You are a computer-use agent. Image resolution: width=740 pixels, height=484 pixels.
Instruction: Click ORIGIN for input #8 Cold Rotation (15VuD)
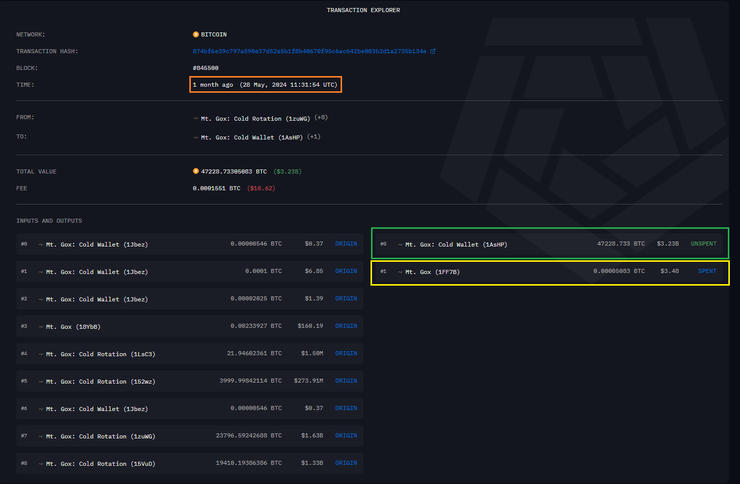tap(346, 464)
